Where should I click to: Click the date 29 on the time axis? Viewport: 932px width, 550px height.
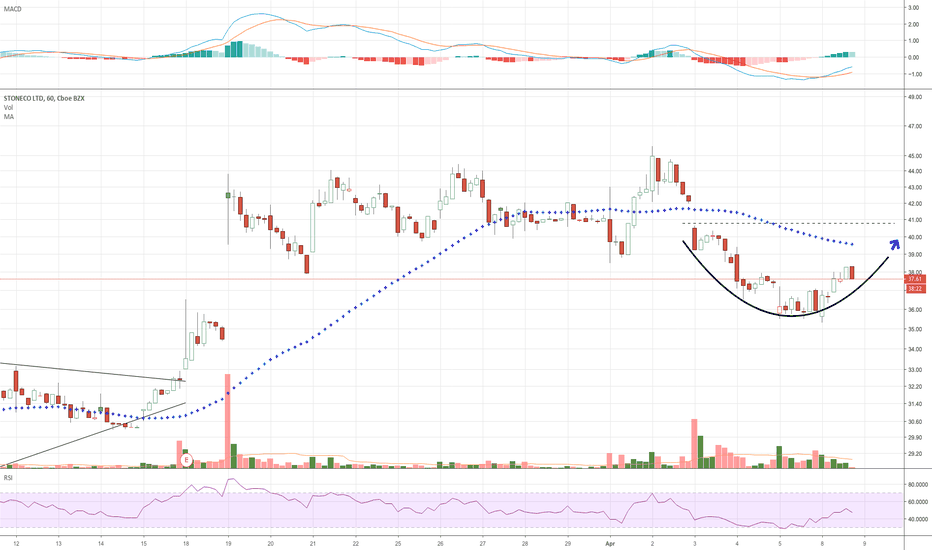(568, 543)
